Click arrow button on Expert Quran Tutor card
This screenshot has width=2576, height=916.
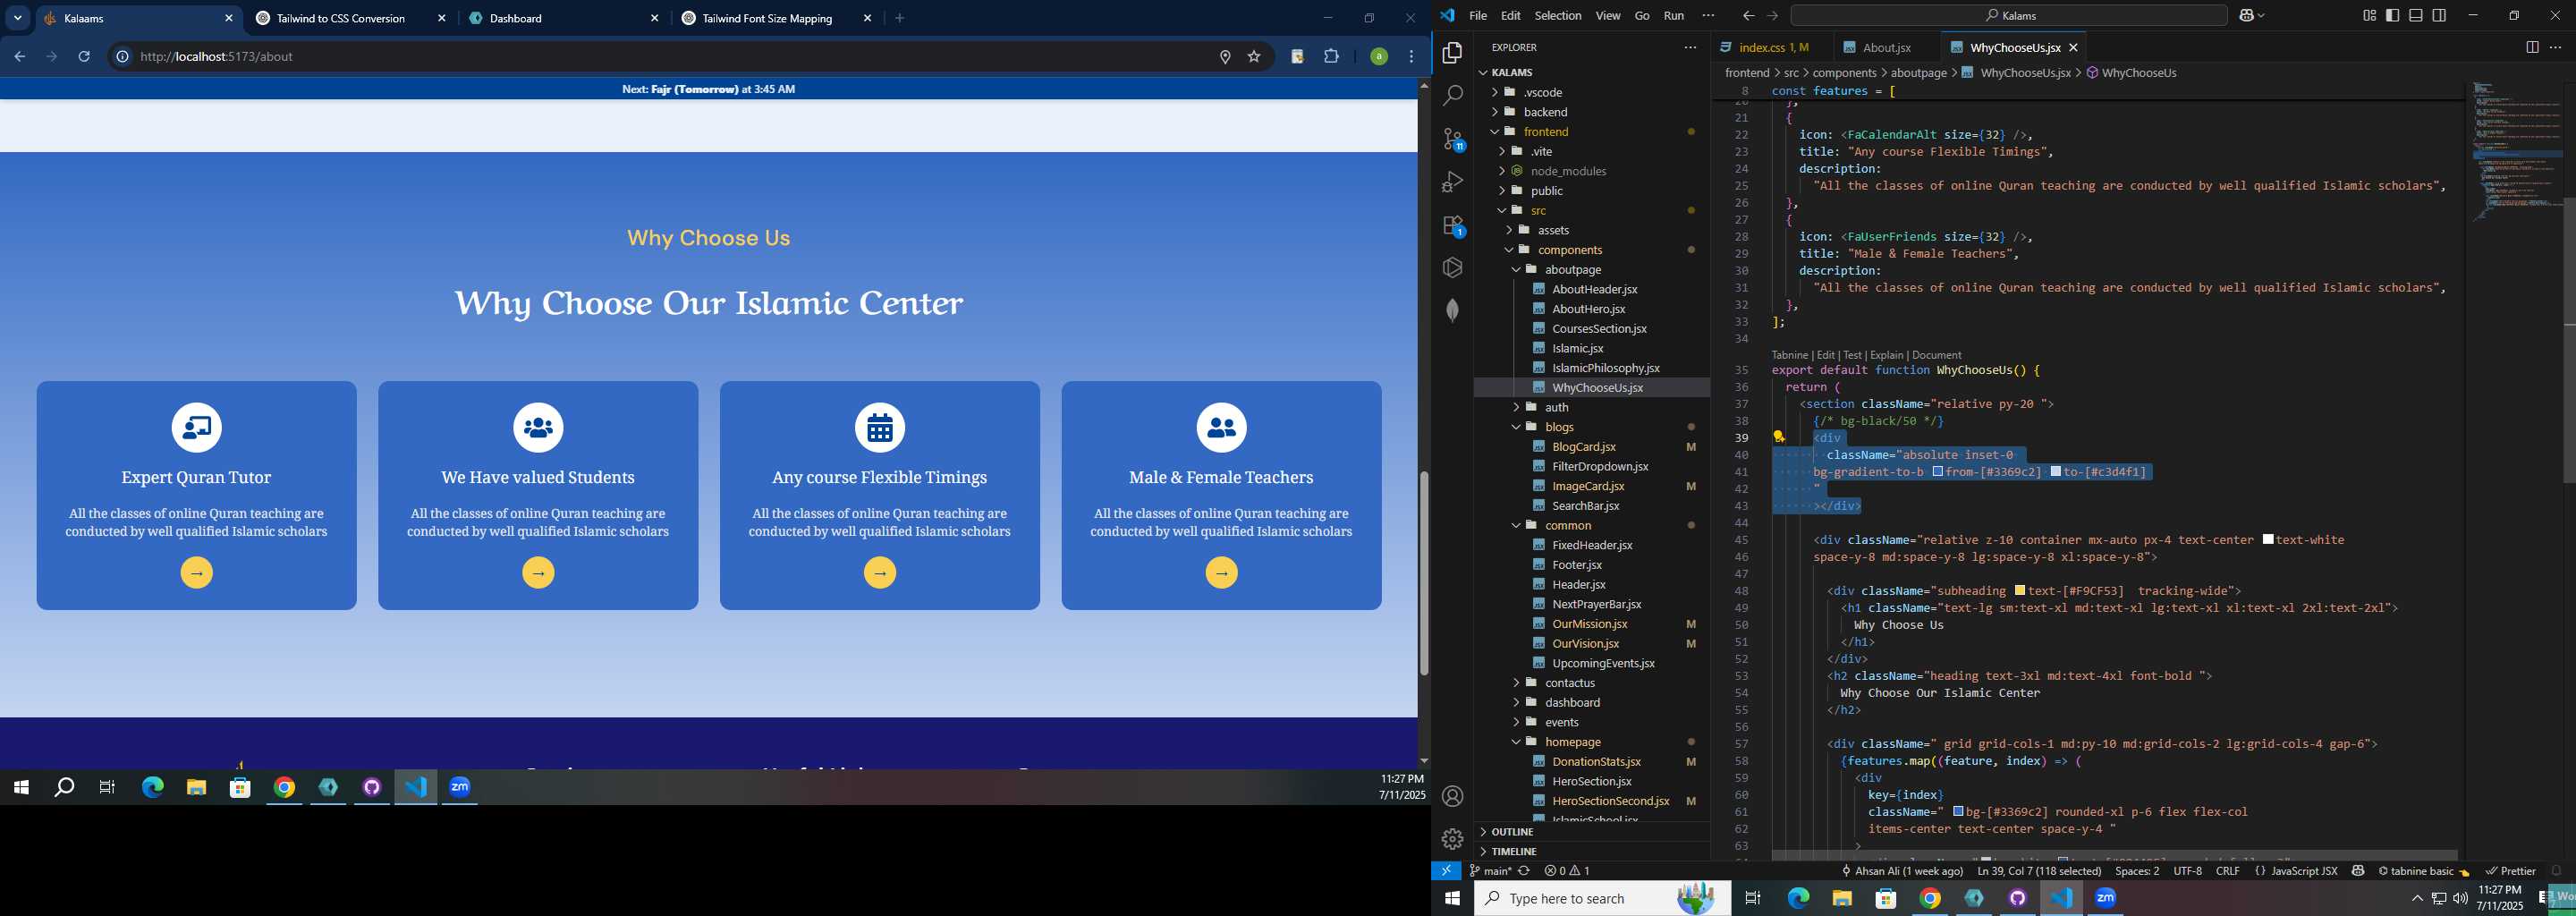coord(196,572)
